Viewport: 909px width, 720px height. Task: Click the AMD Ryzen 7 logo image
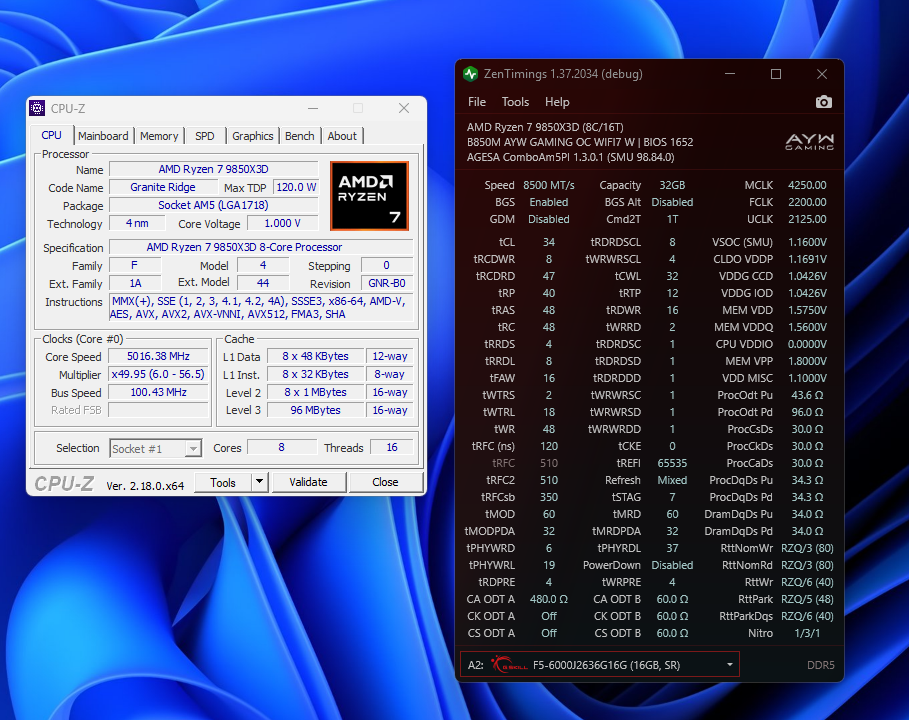click(369, 196)
